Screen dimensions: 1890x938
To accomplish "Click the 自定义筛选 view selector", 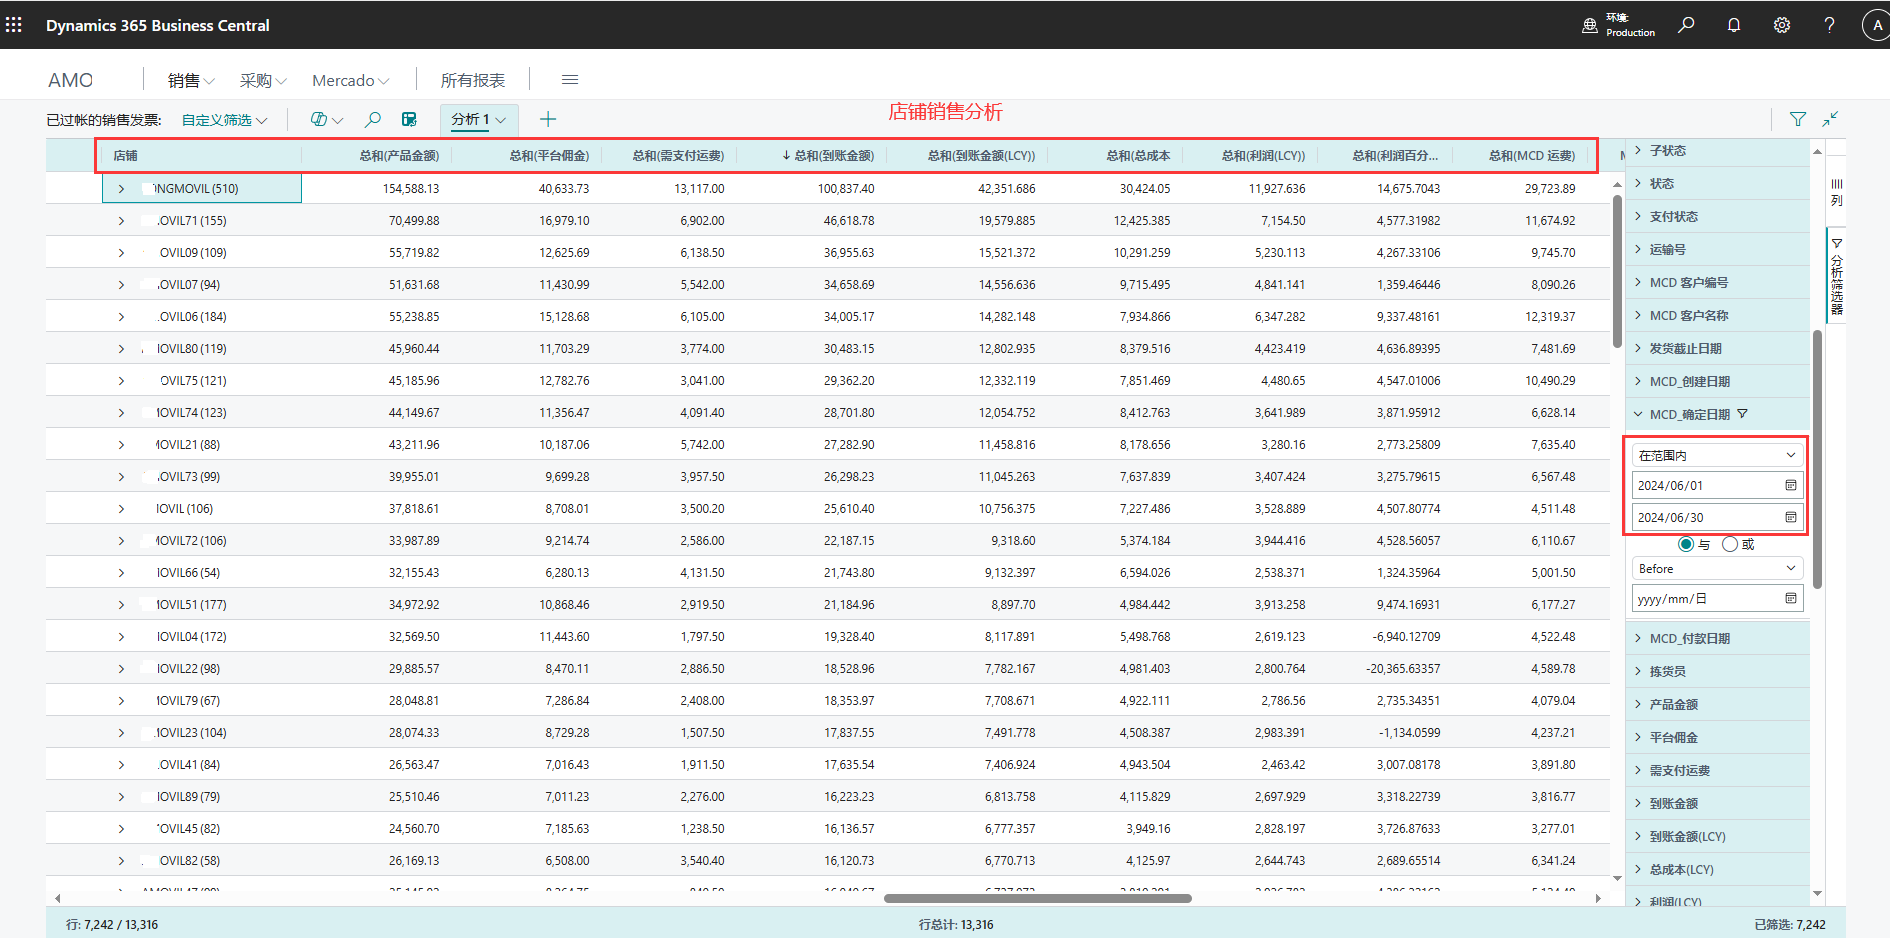I will tap(224, 120).
